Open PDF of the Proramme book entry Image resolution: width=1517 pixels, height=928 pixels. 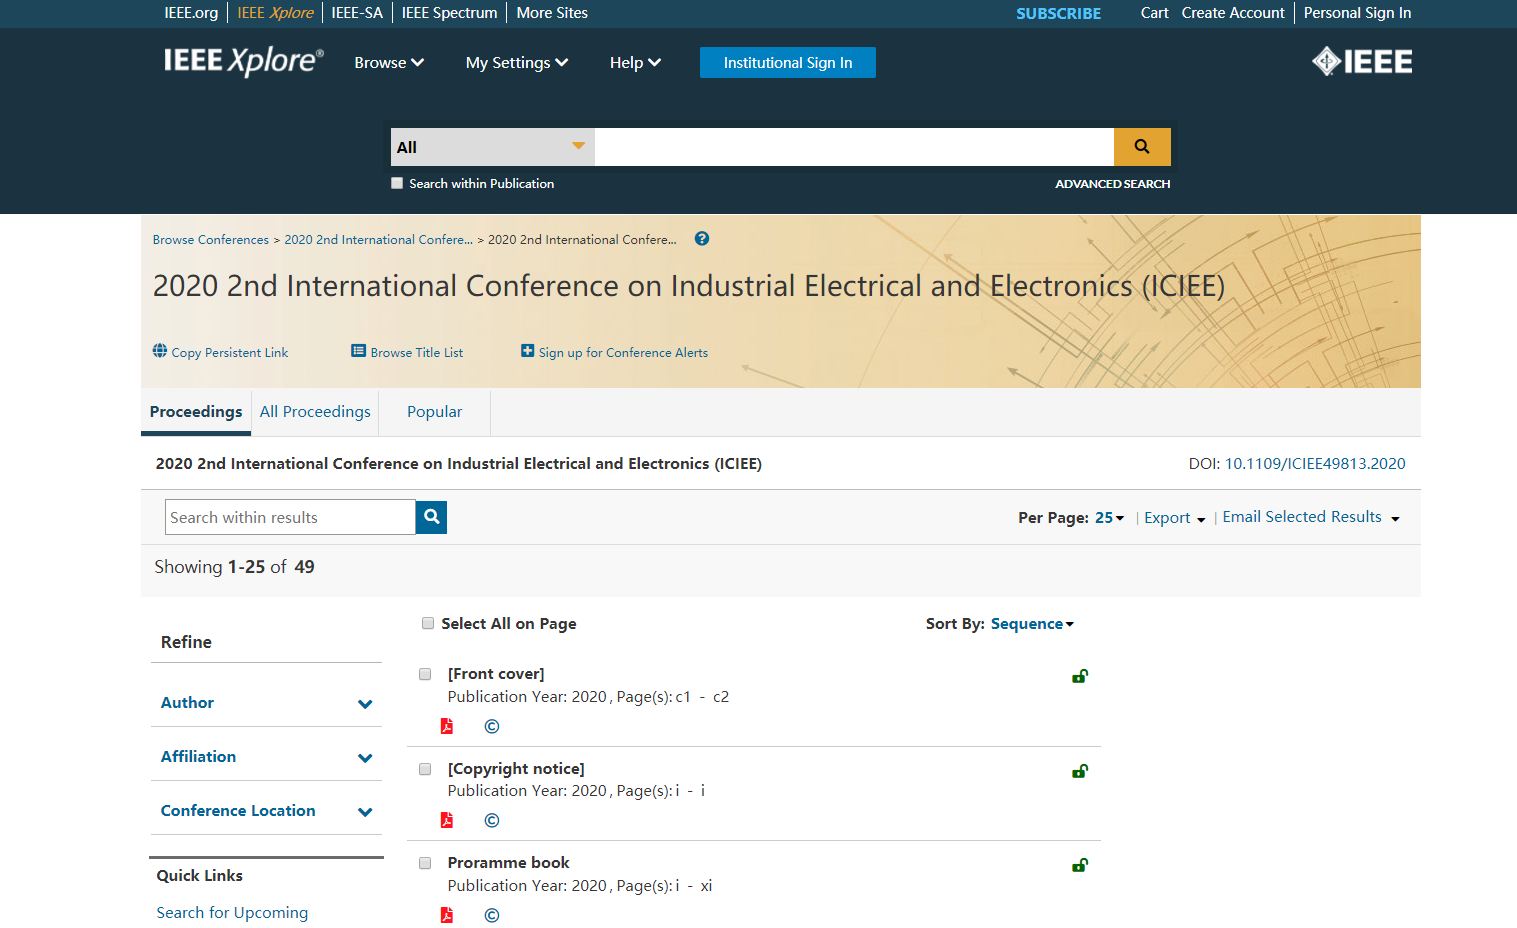(447, 915)
